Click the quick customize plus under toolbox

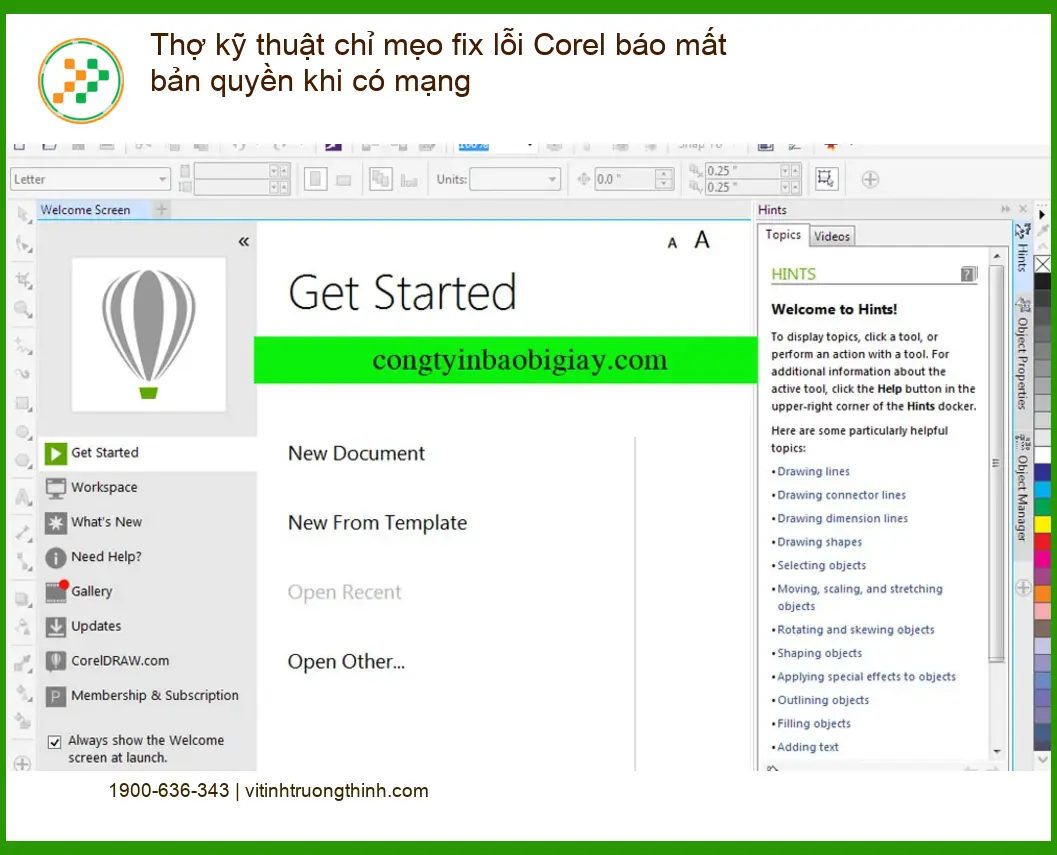pyautogui.click(x=22, y=764)
